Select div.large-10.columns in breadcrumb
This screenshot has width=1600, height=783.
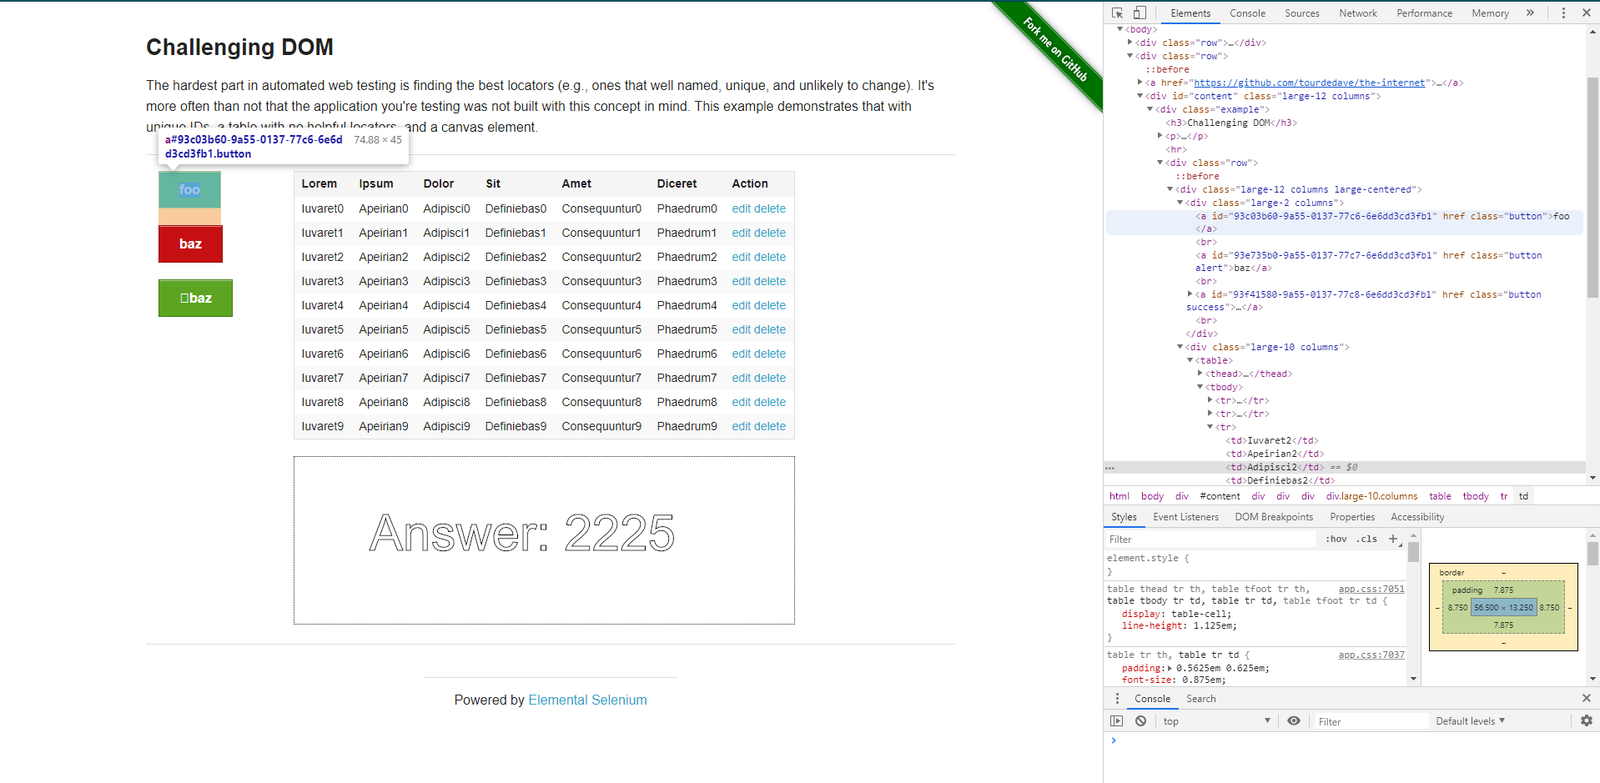tap(1371, 496)
